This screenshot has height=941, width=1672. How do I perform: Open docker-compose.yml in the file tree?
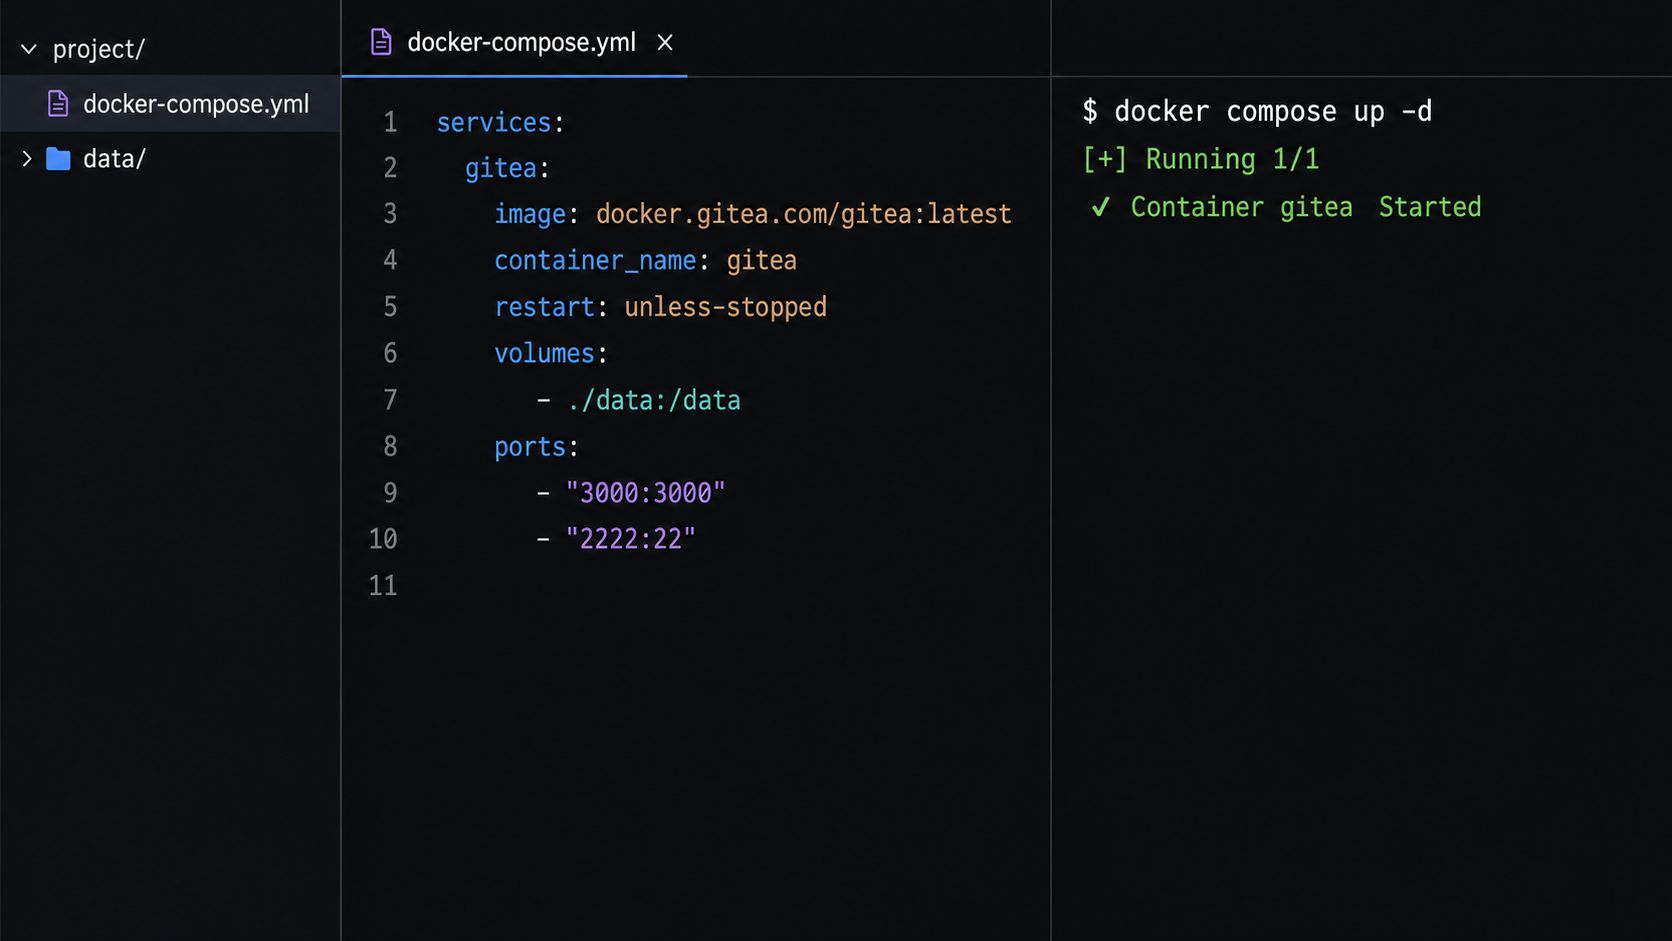170,103
